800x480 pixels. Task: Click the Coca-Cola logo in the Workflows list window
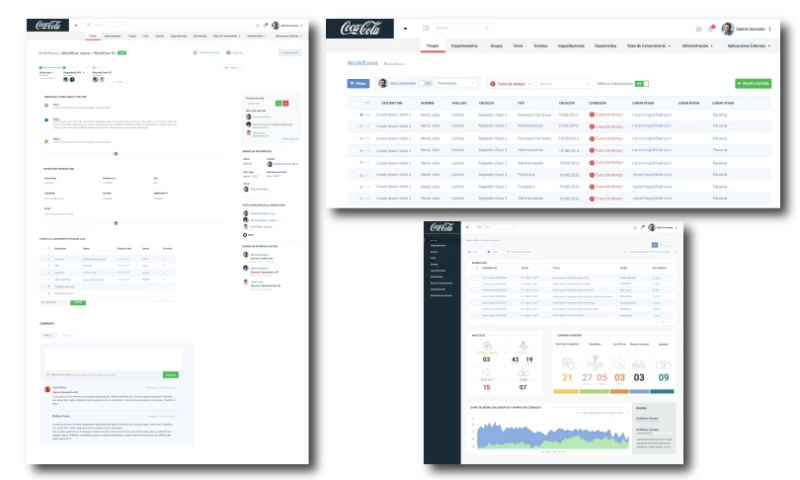(360, 29)
